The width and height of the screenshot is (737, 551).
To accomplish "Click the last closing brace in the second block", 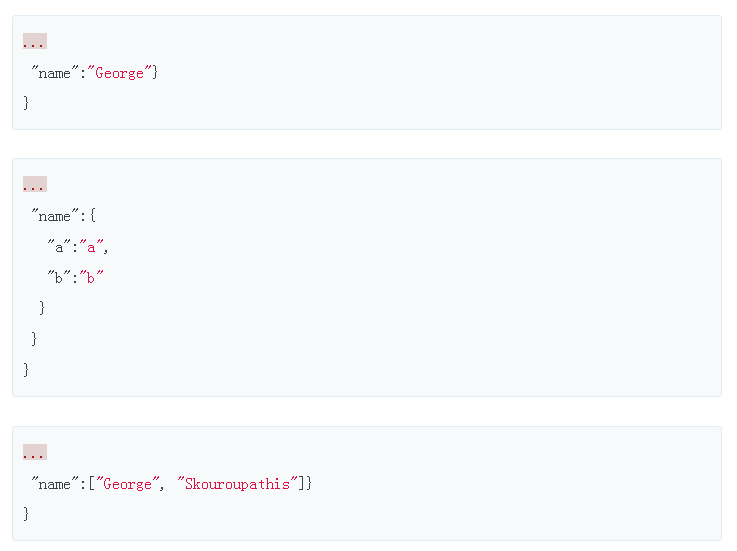I will 26,369.
